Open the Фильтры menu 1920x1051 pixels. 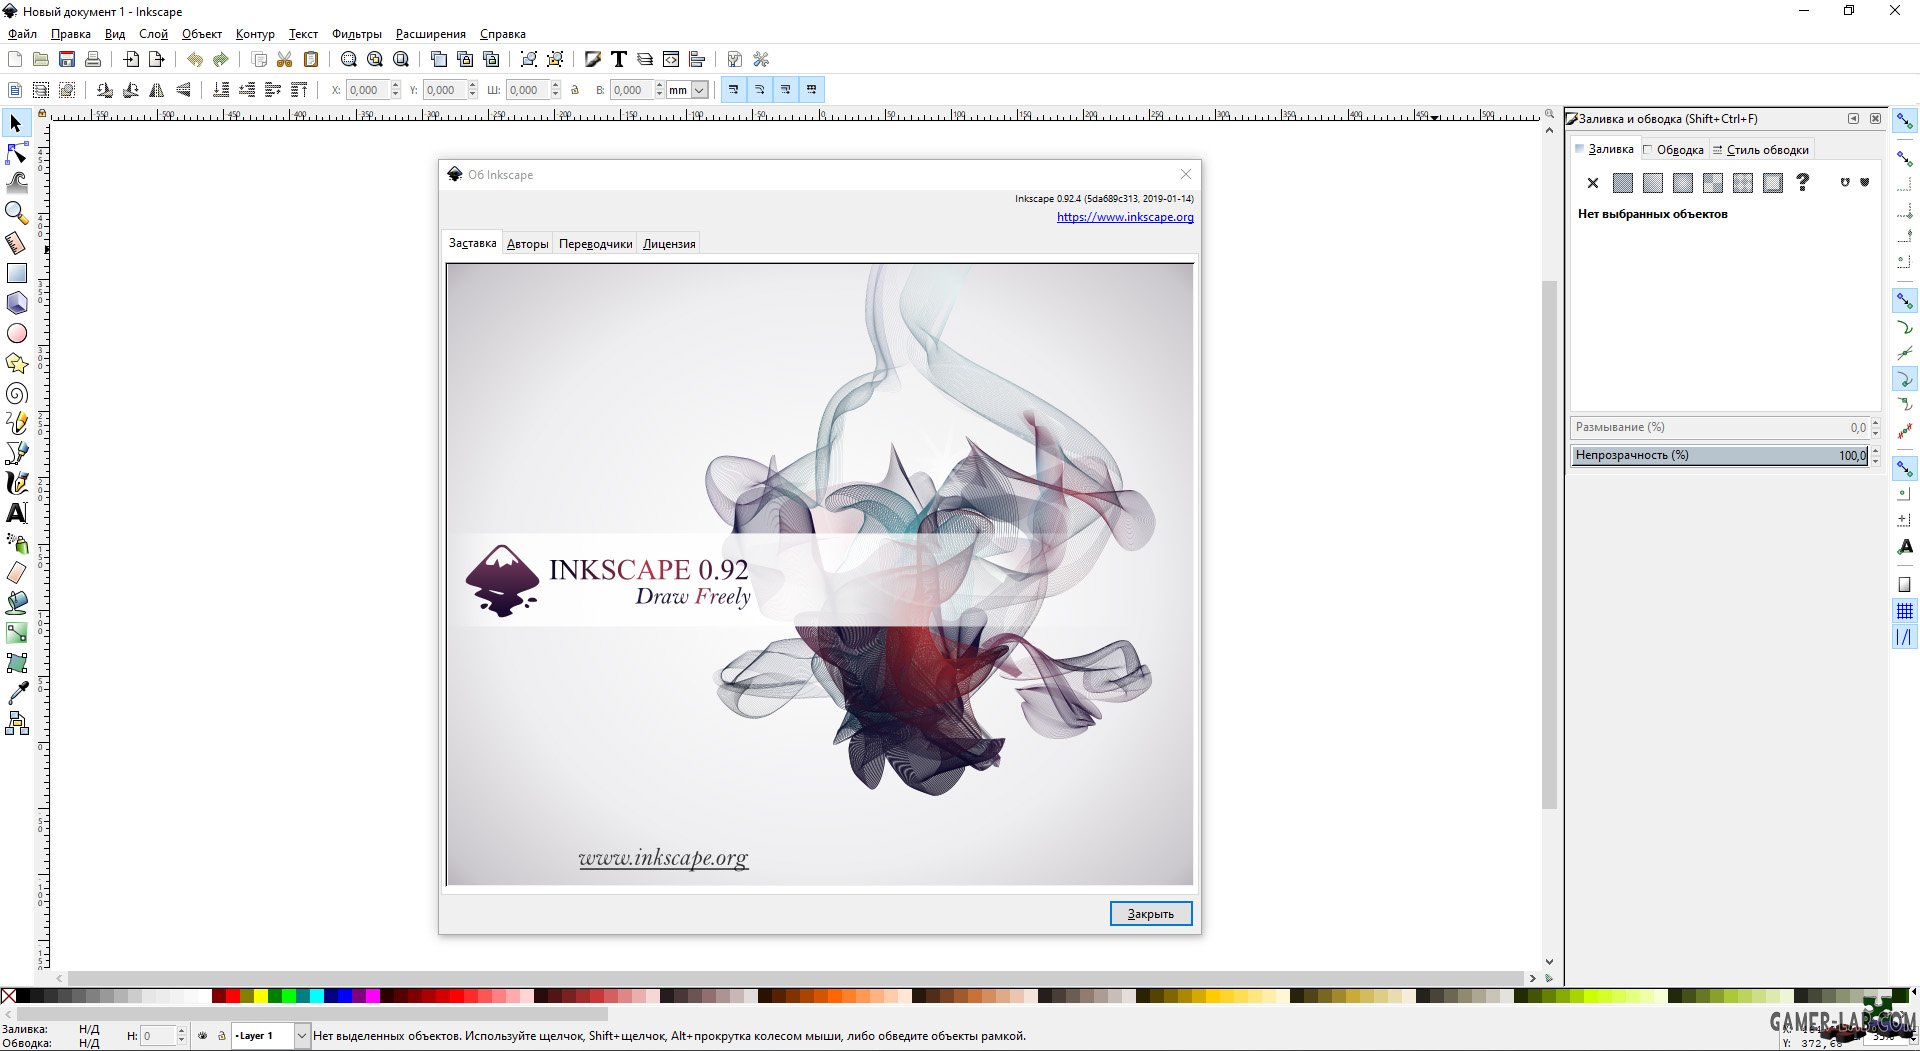pos(356,34)
